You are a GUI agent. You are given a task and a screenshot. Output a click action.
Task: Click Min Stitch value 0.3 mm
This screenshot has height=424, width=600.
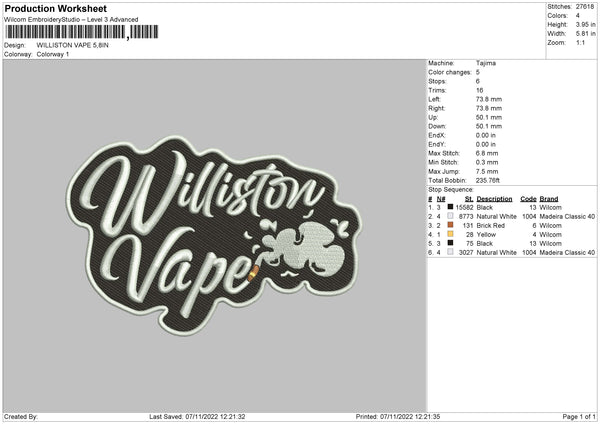(487, 162)
